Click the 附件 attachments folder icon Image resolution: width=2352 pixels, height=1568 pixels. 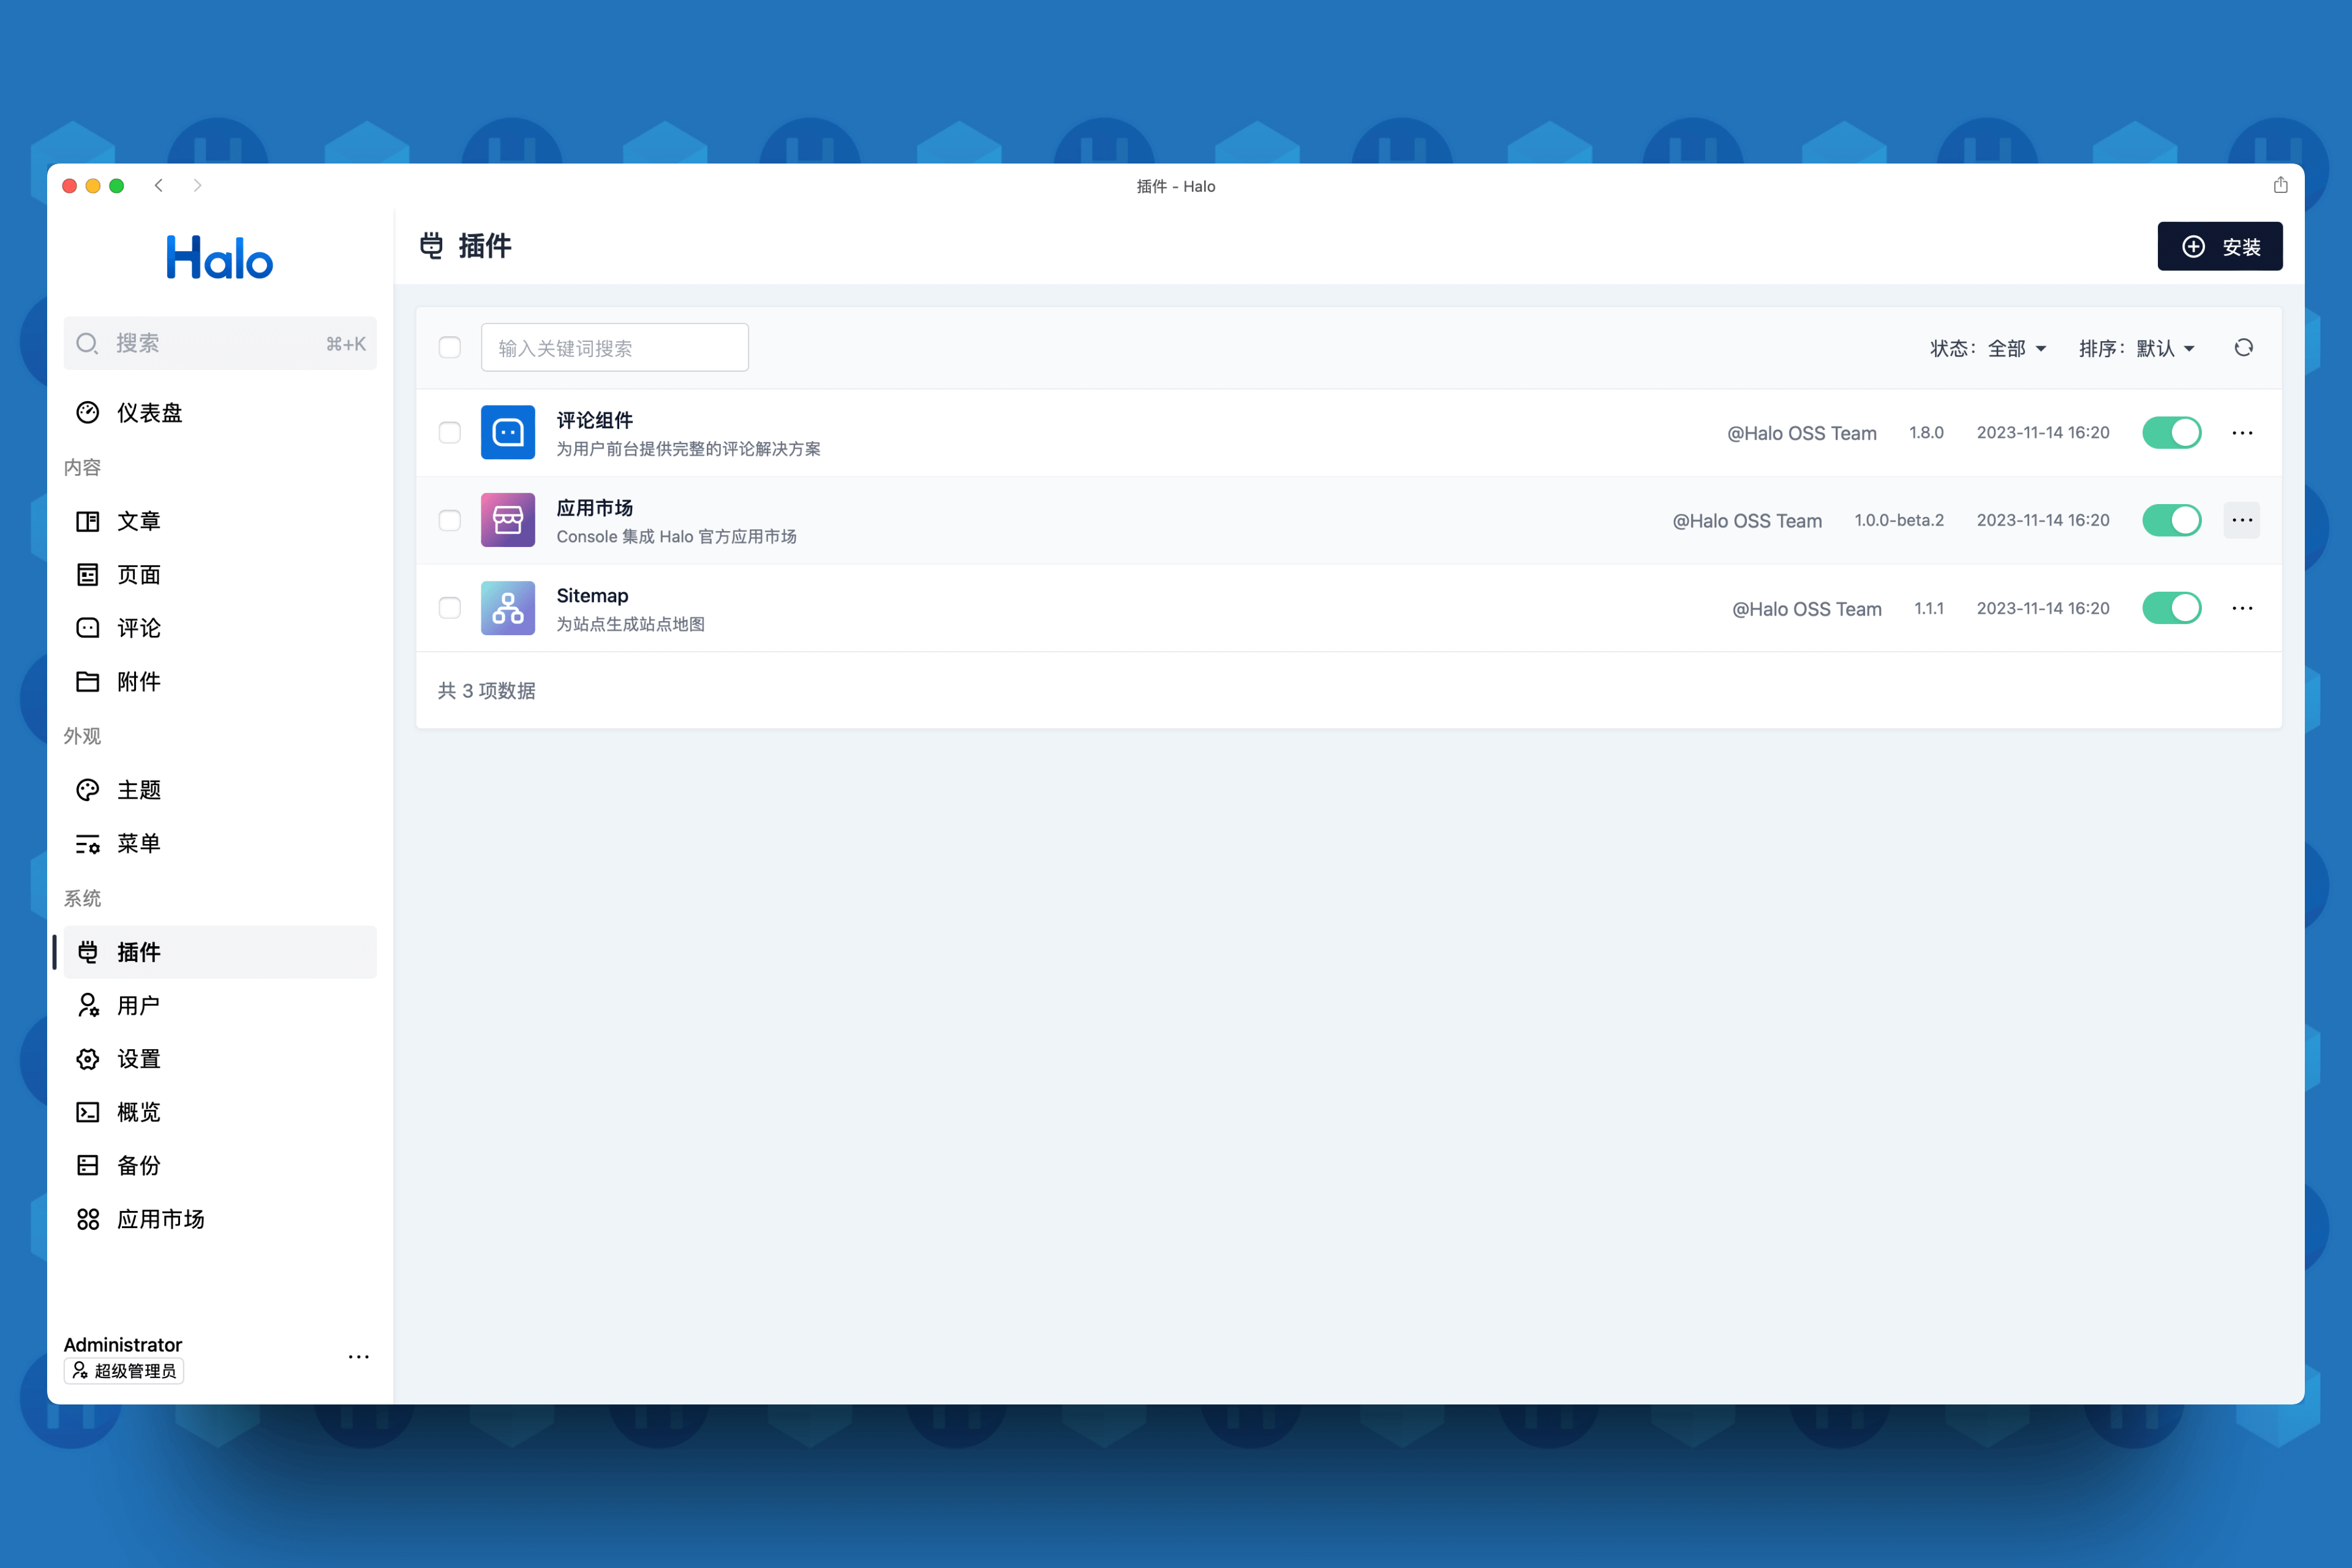point(88,682)
